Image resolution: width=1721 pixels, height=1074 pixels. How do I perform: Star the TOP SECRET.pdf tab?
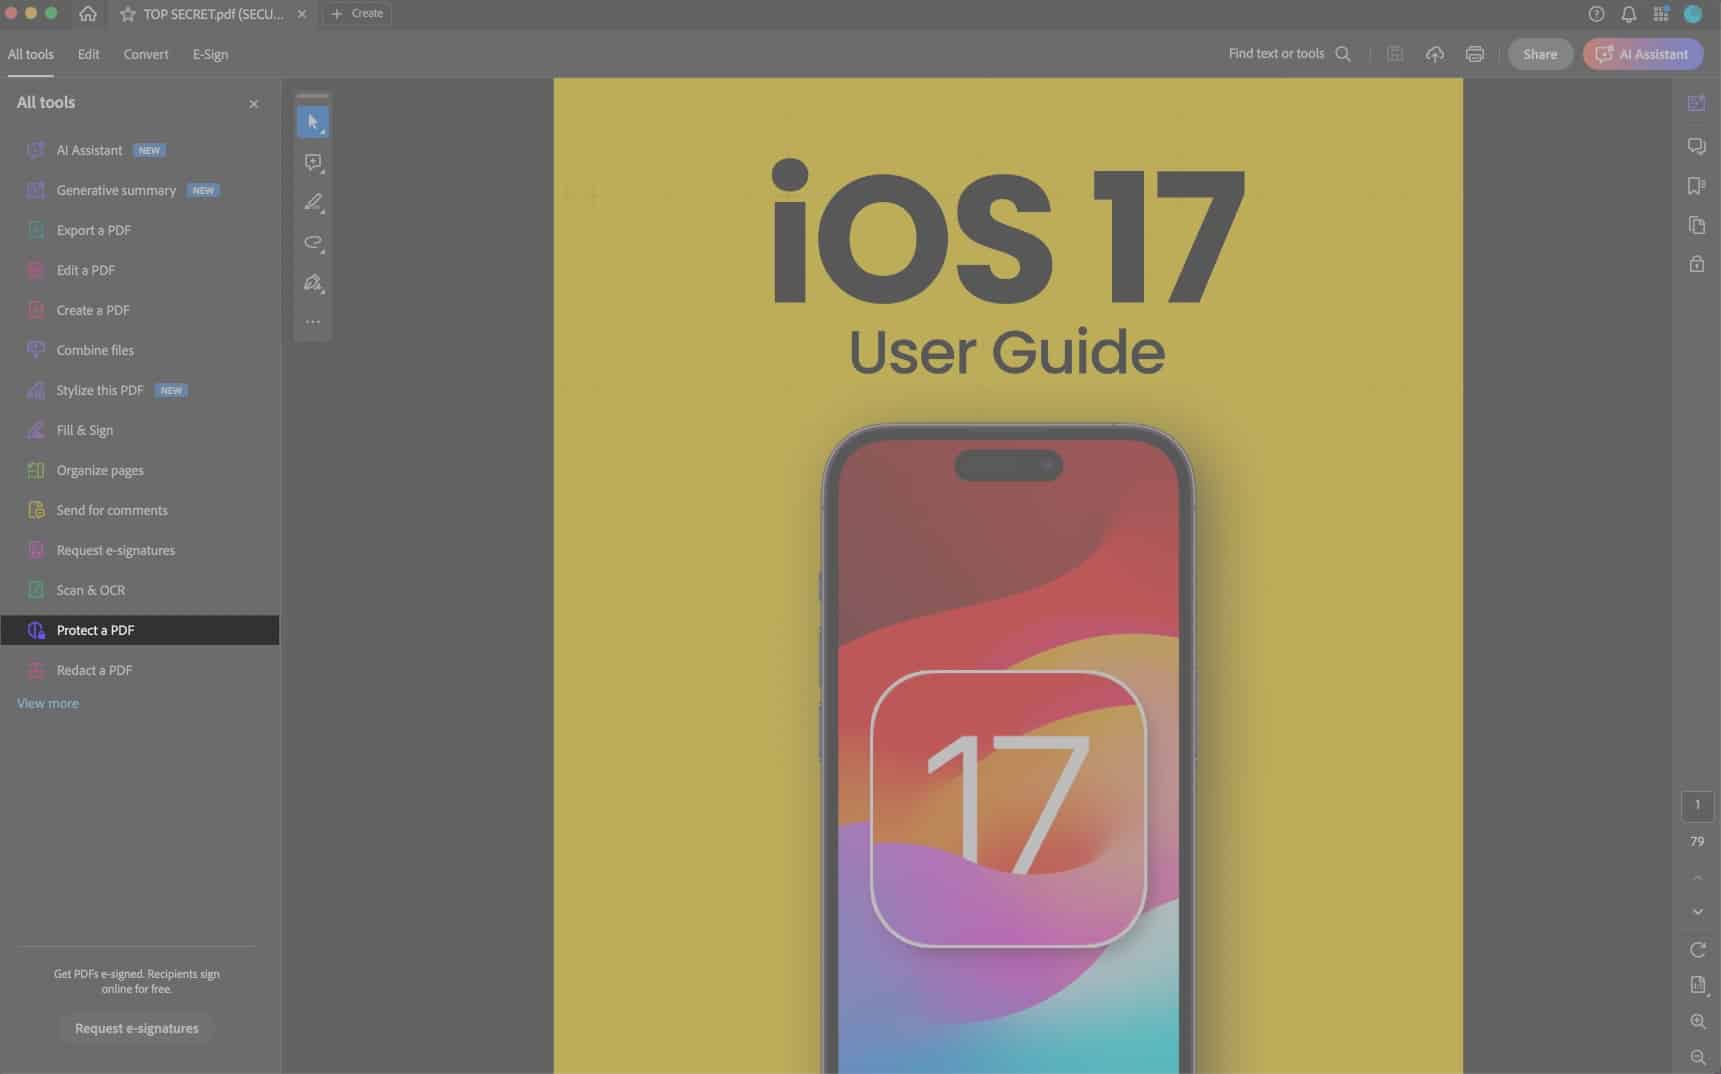[x=128, y=14]
